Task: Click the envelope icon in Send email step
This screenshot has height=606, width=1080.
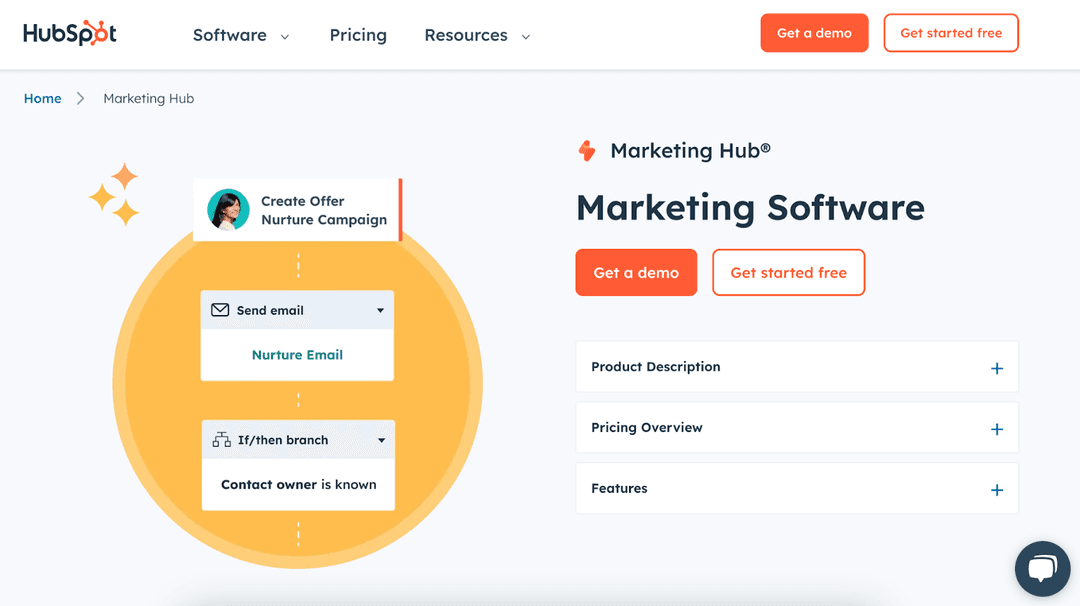Action: (x=220, y=310)
